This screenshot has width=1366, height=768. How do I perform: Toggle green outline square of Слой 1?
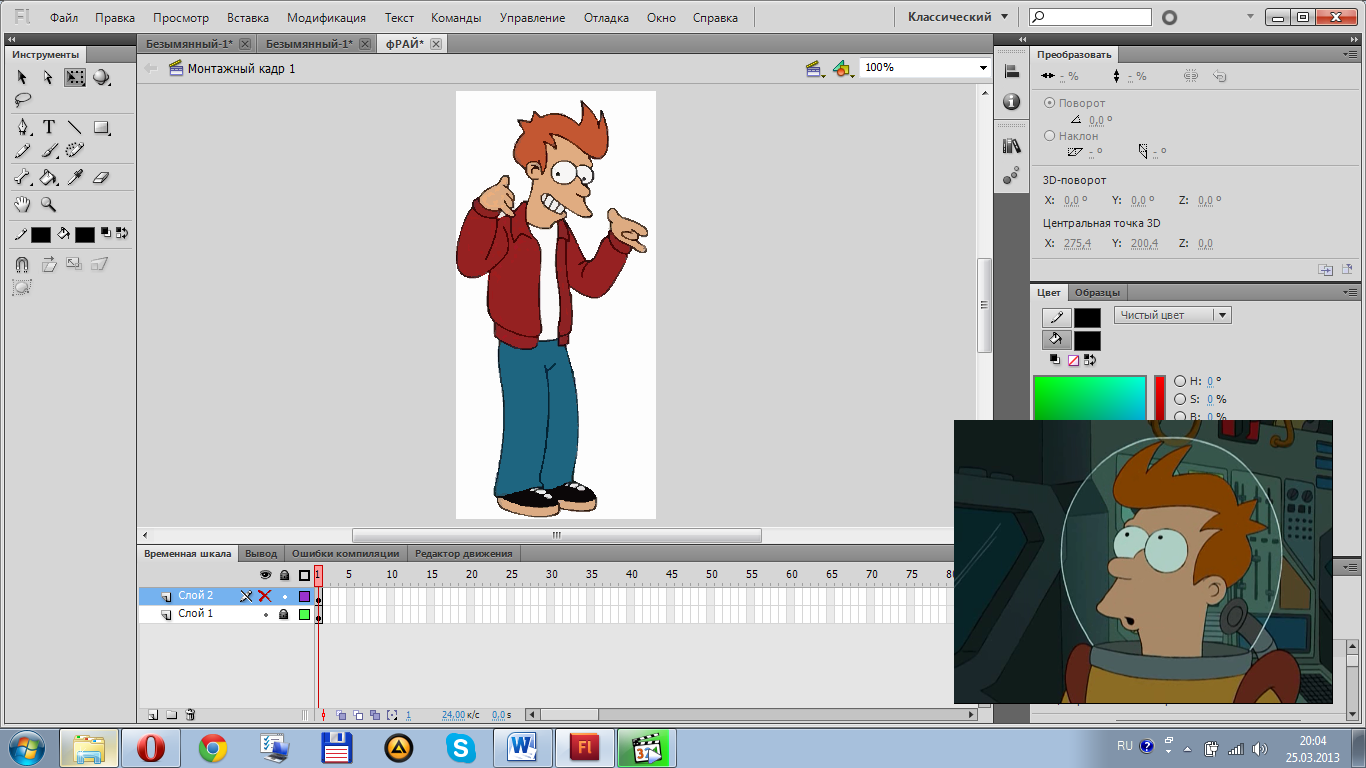[305, 614]
